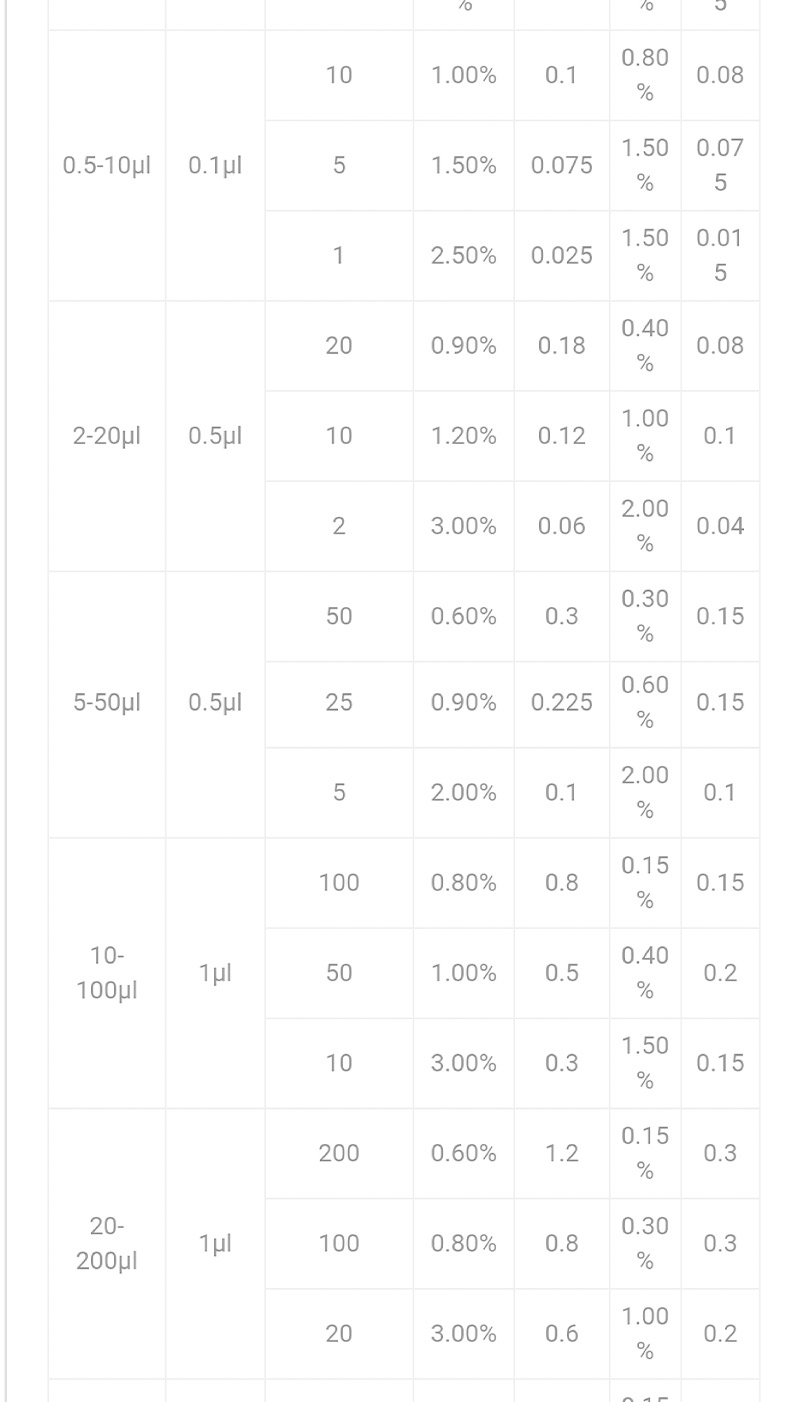
Task: Select the 25 test volume cell
Action: 339,703
